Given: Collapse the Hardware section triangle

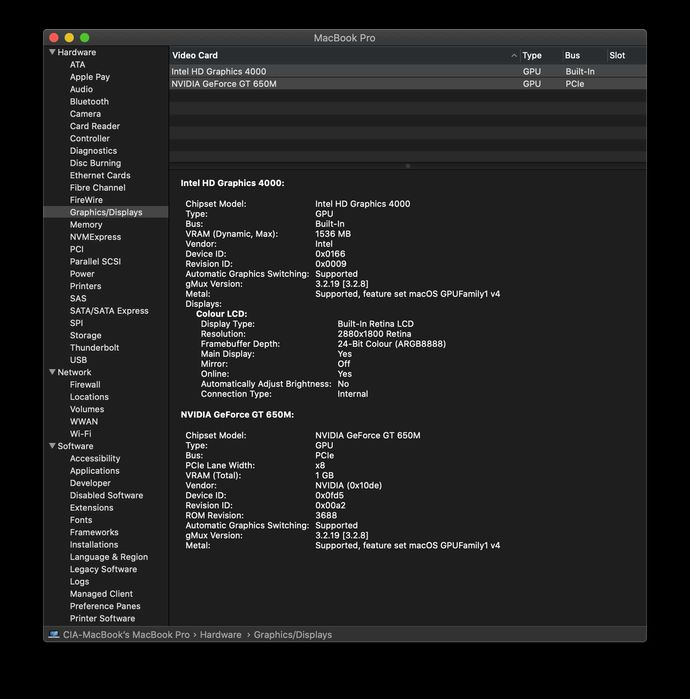Looking at the screenshot, I should (52, 52).
